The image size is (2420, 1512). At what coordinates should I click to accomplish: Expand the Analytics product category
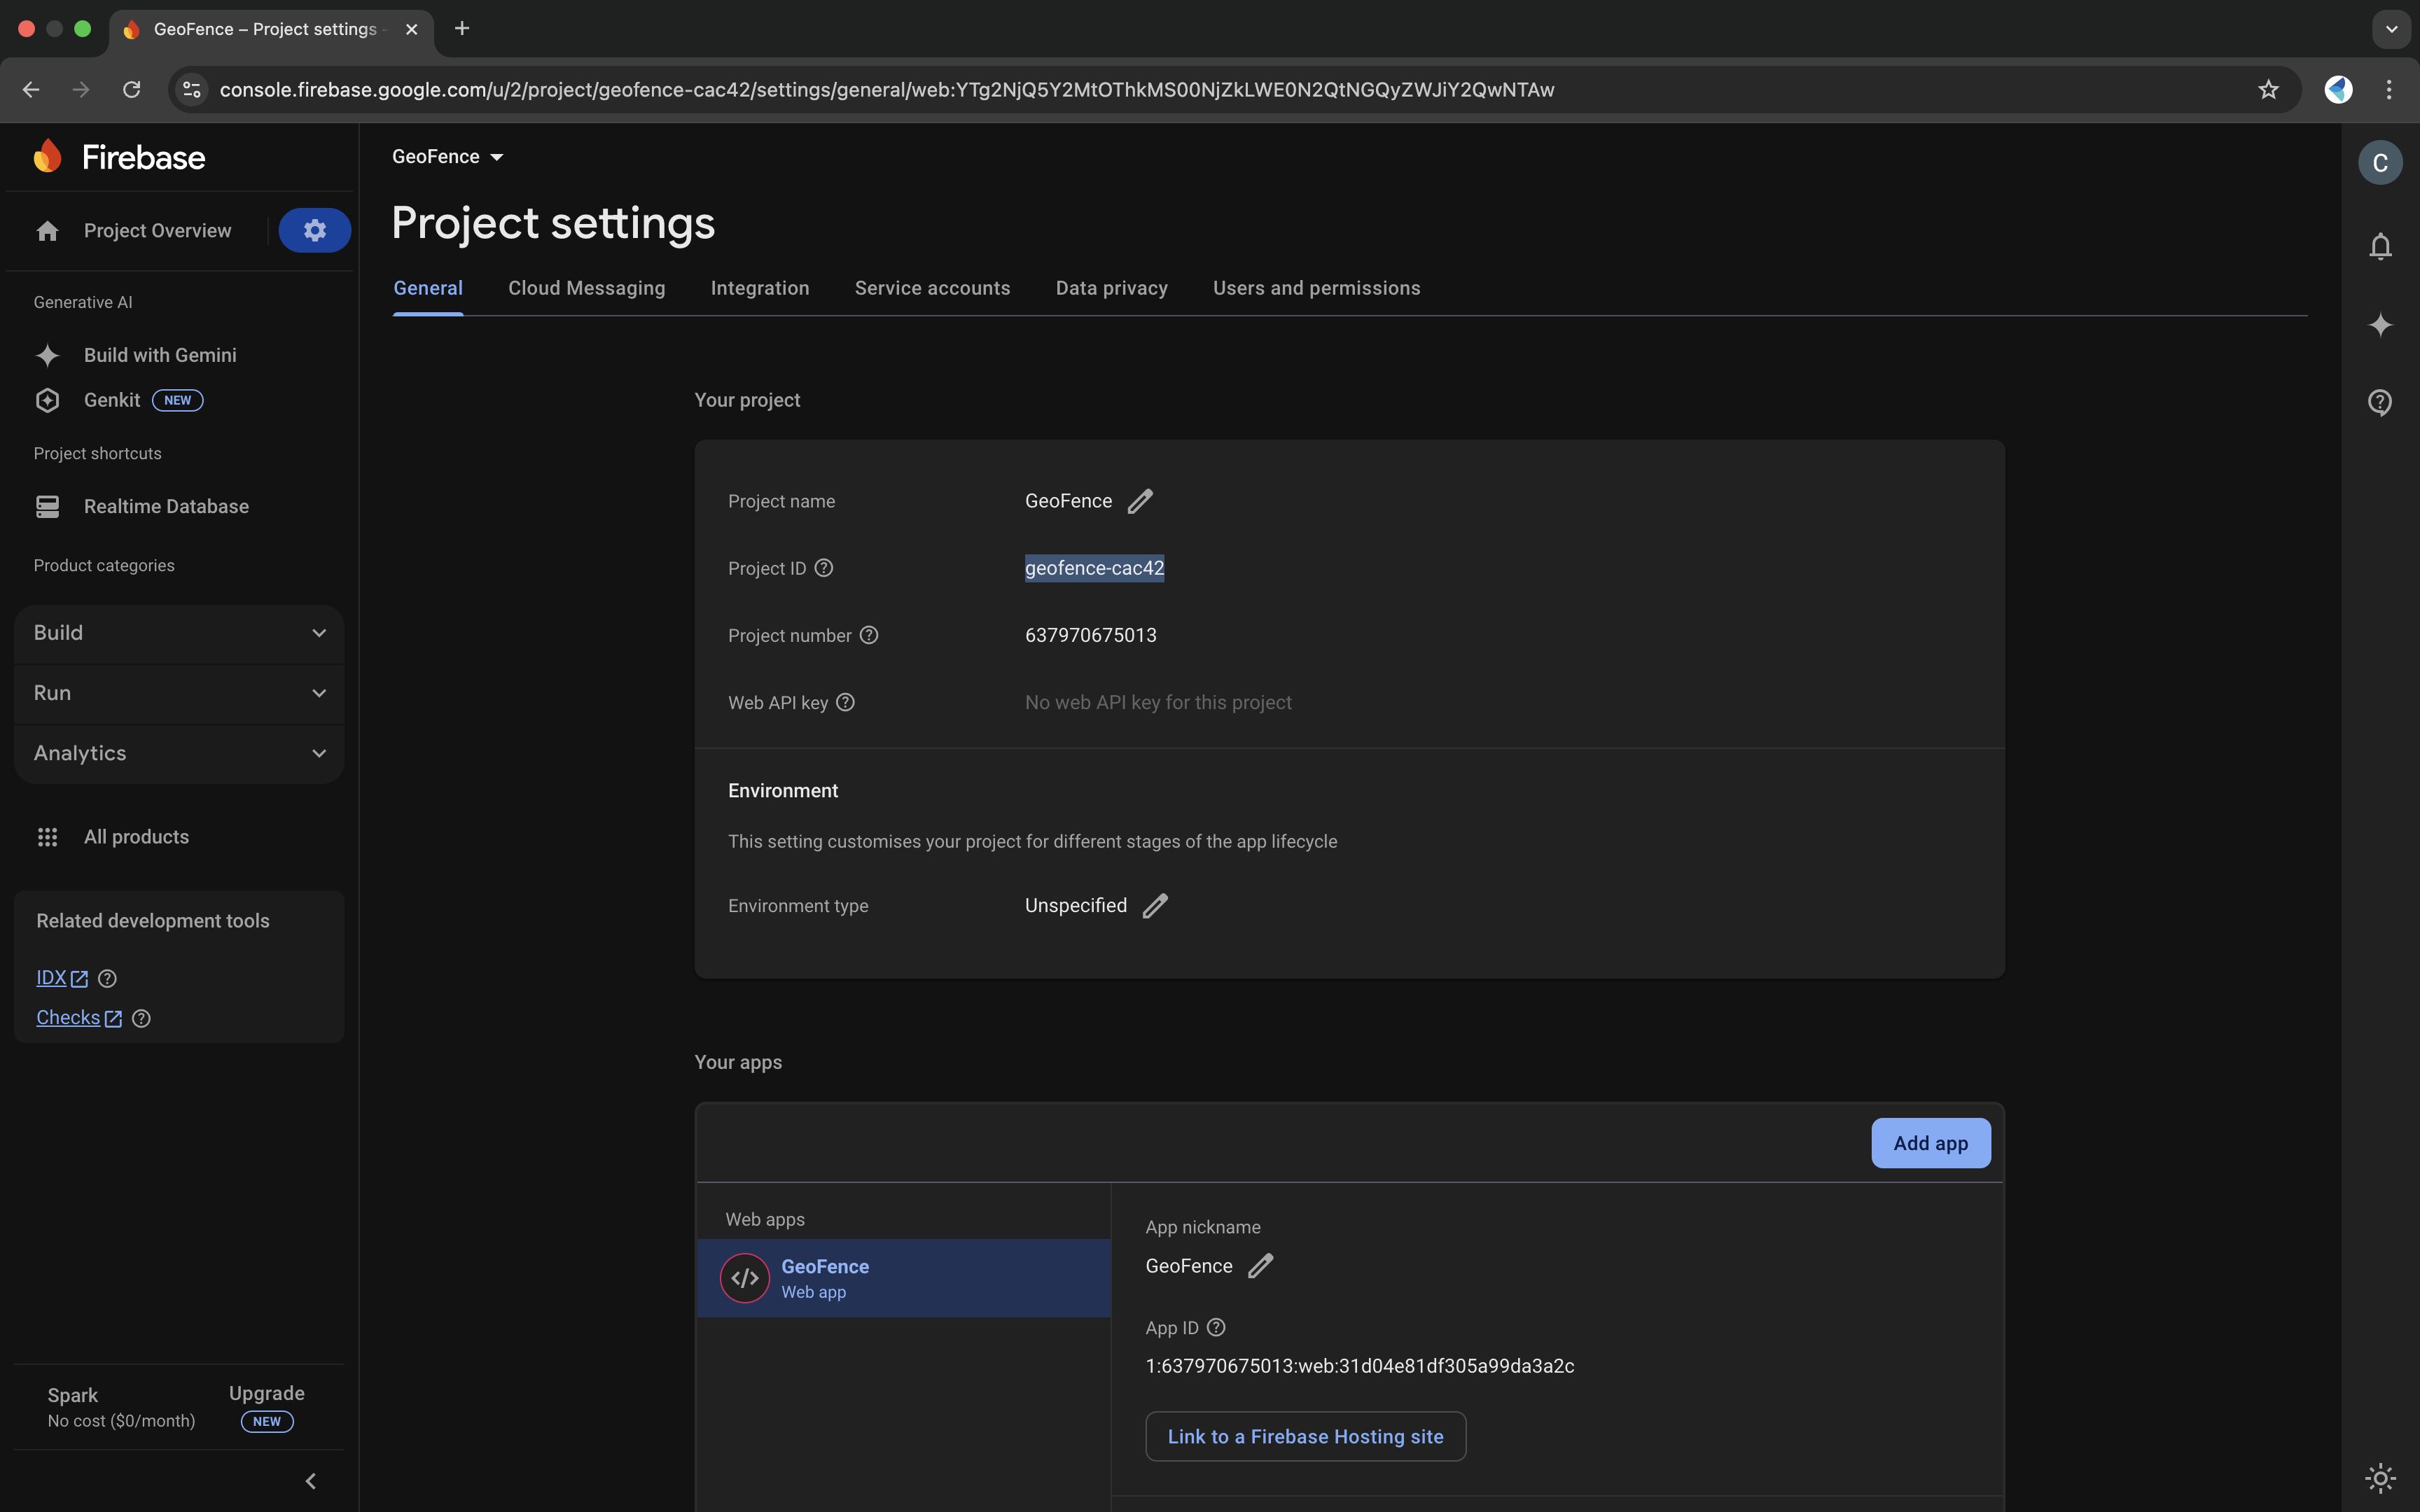pos(177,753)
